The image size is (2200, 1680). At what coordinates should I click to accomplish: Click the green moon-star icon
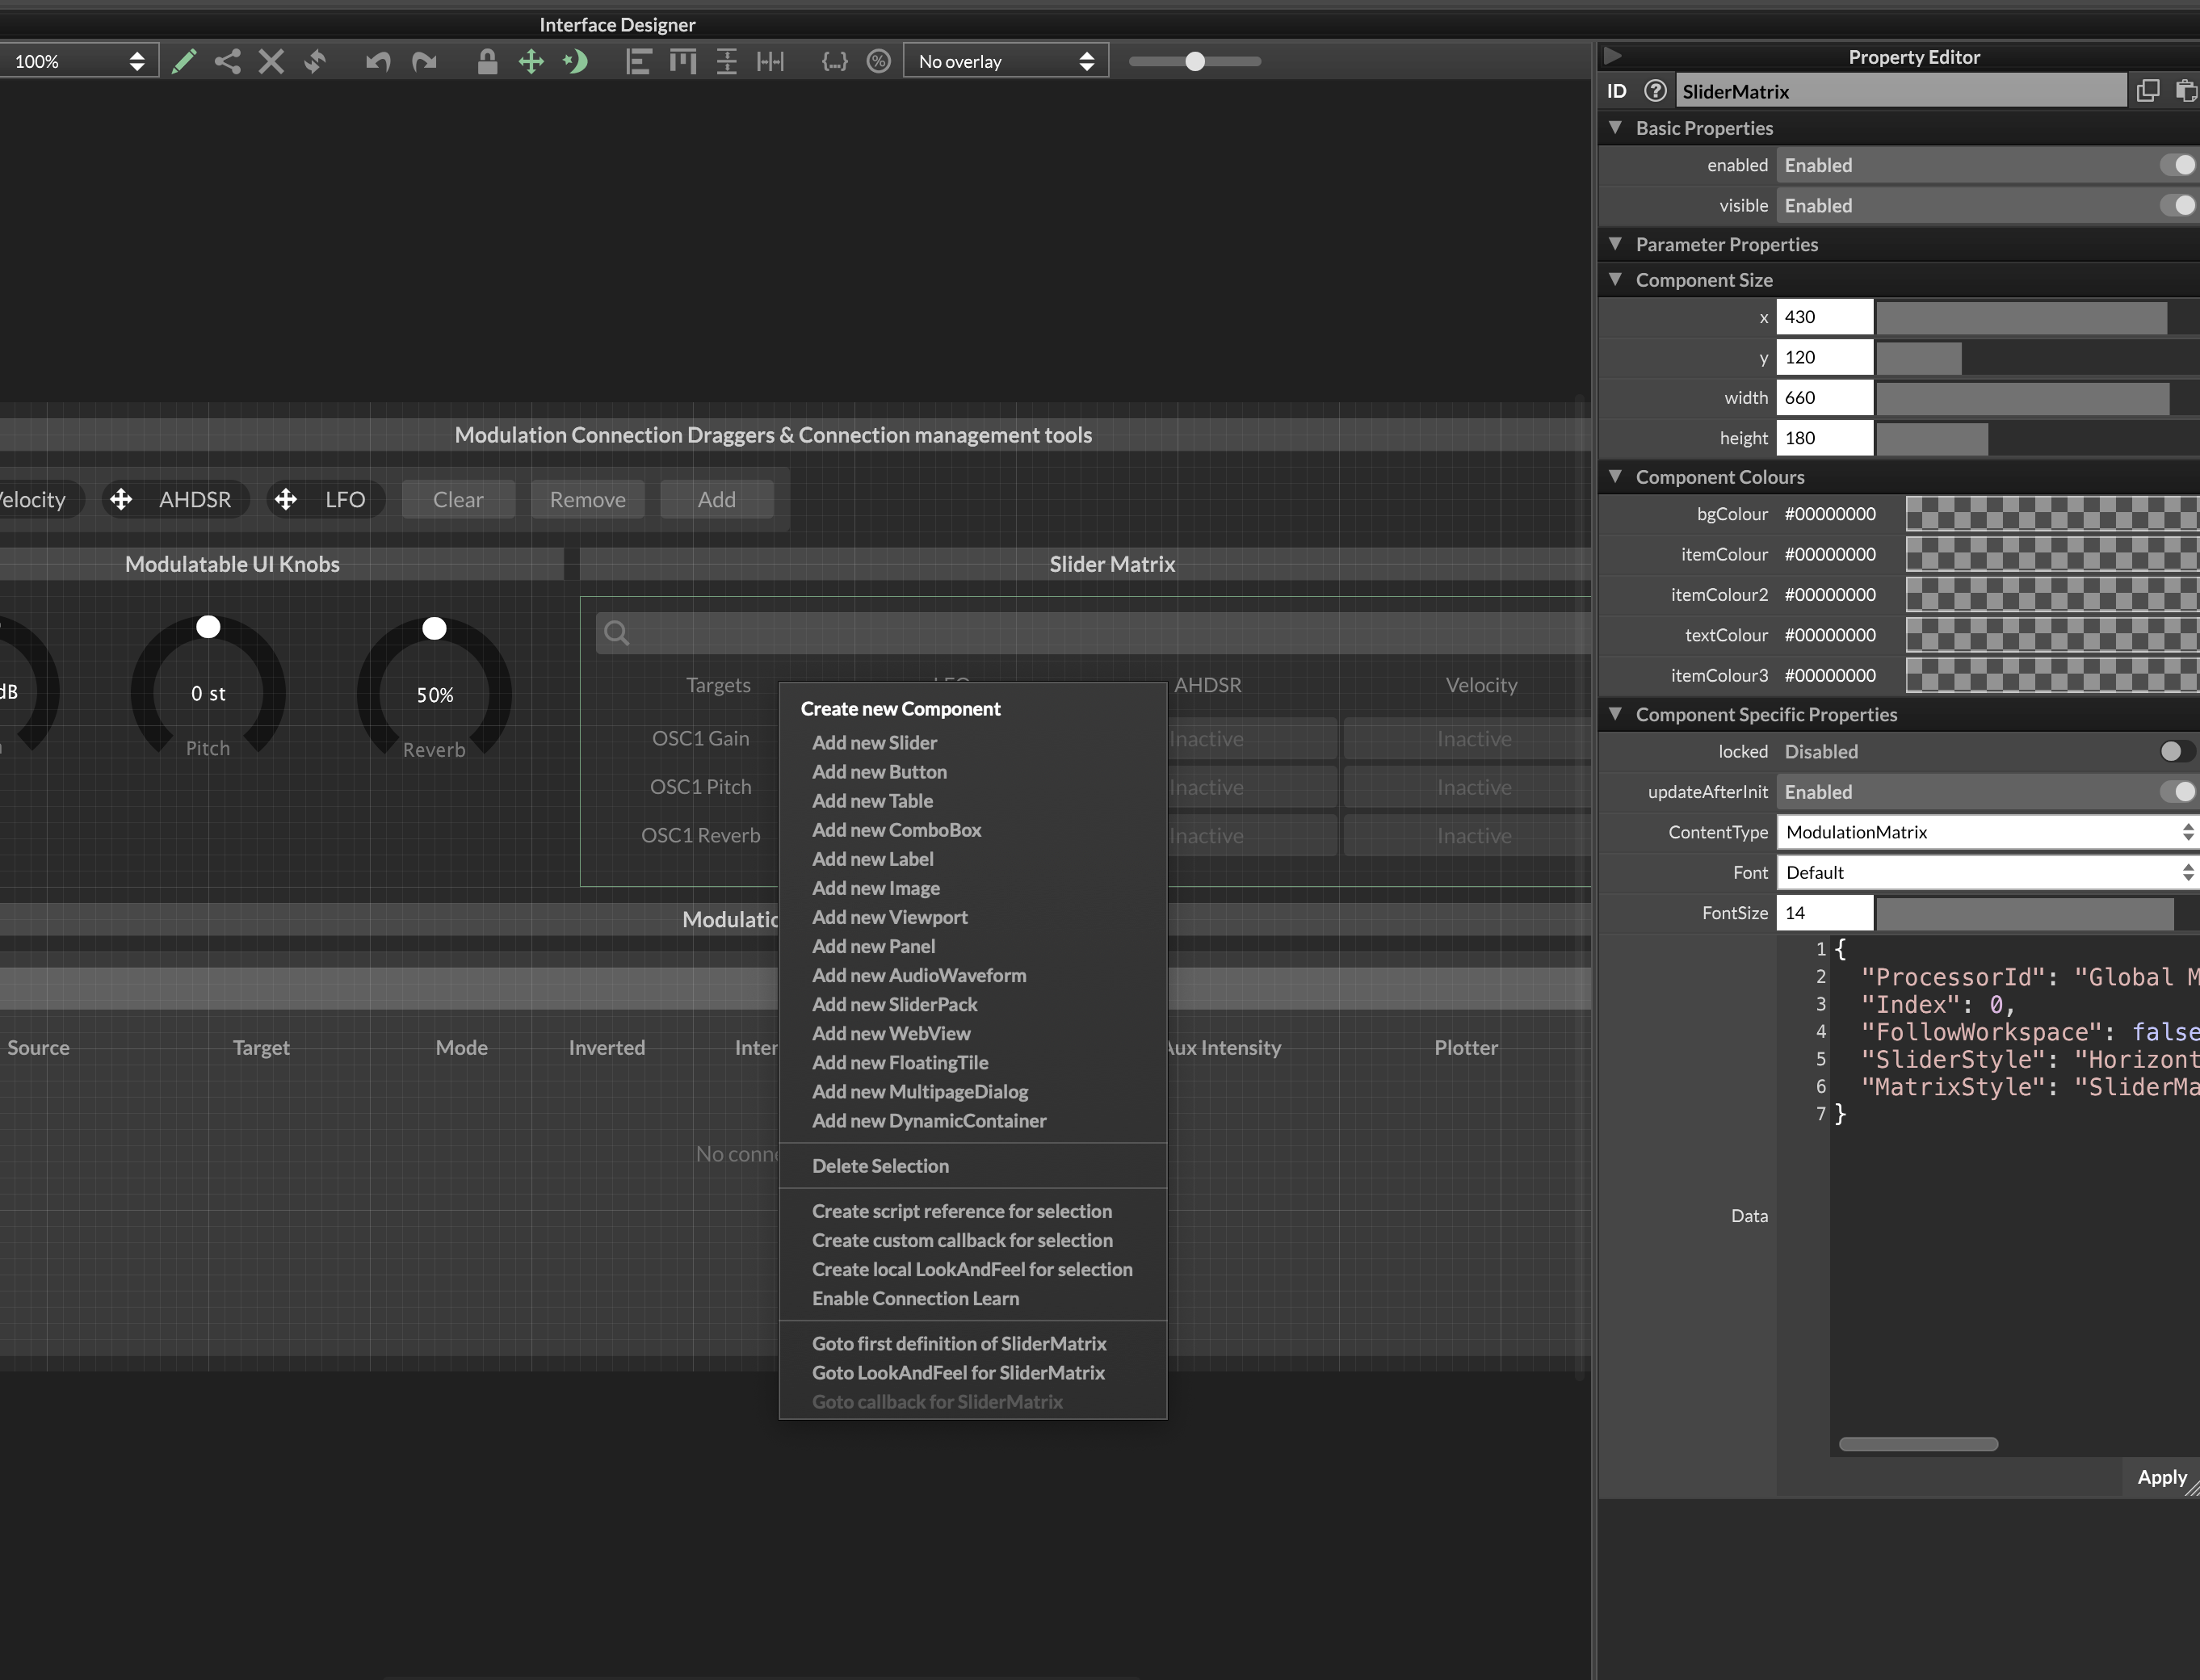click(x=575, y=61)
